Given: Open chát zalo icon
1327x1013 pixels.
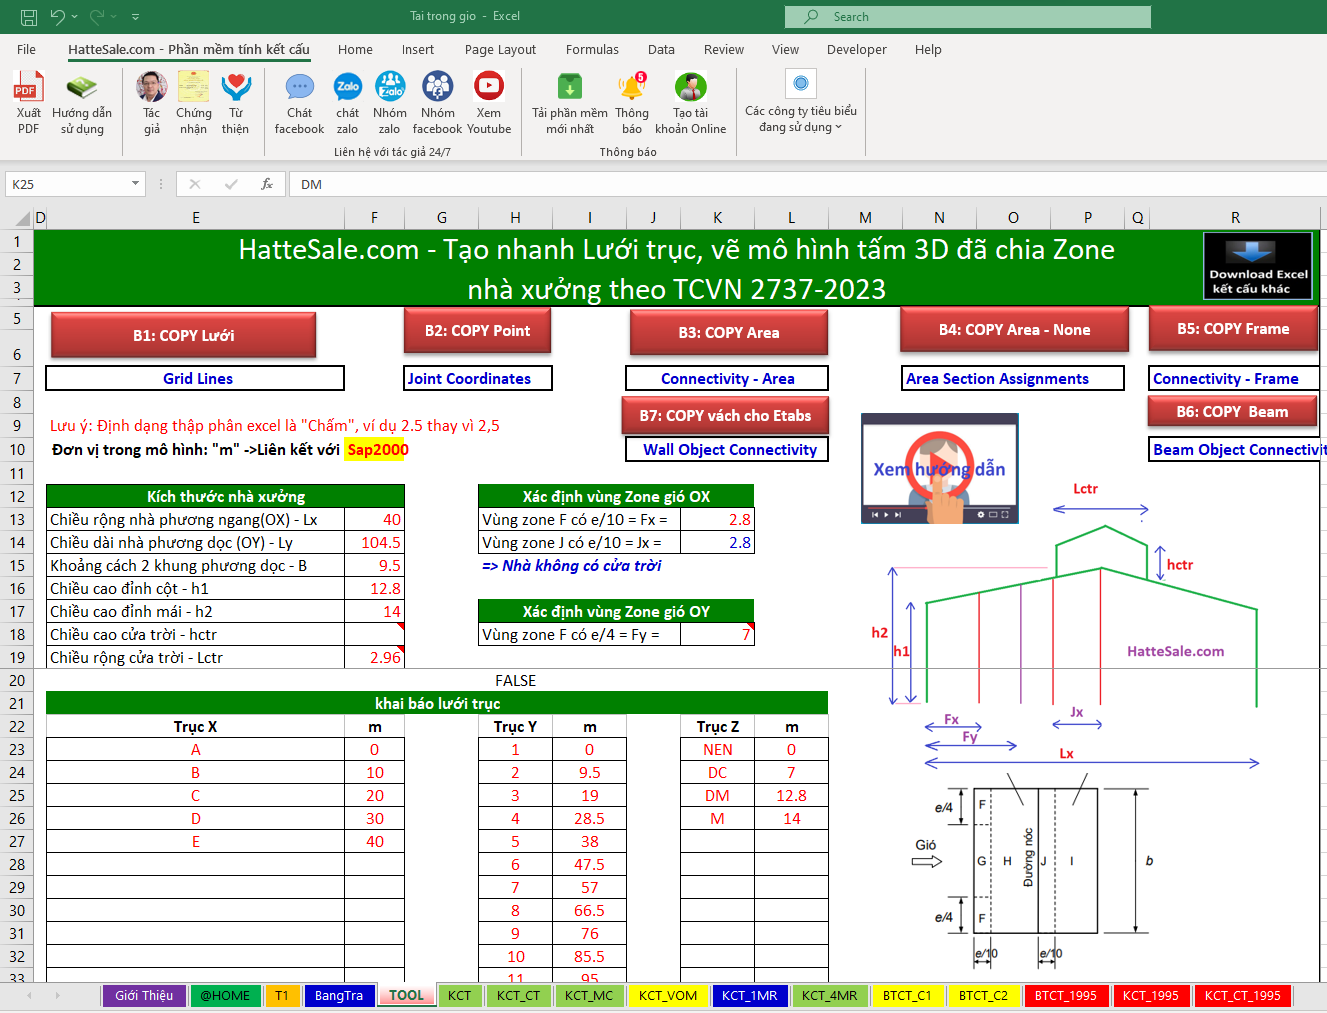Looking at the screenshot, I should click(x=347, y=103).
